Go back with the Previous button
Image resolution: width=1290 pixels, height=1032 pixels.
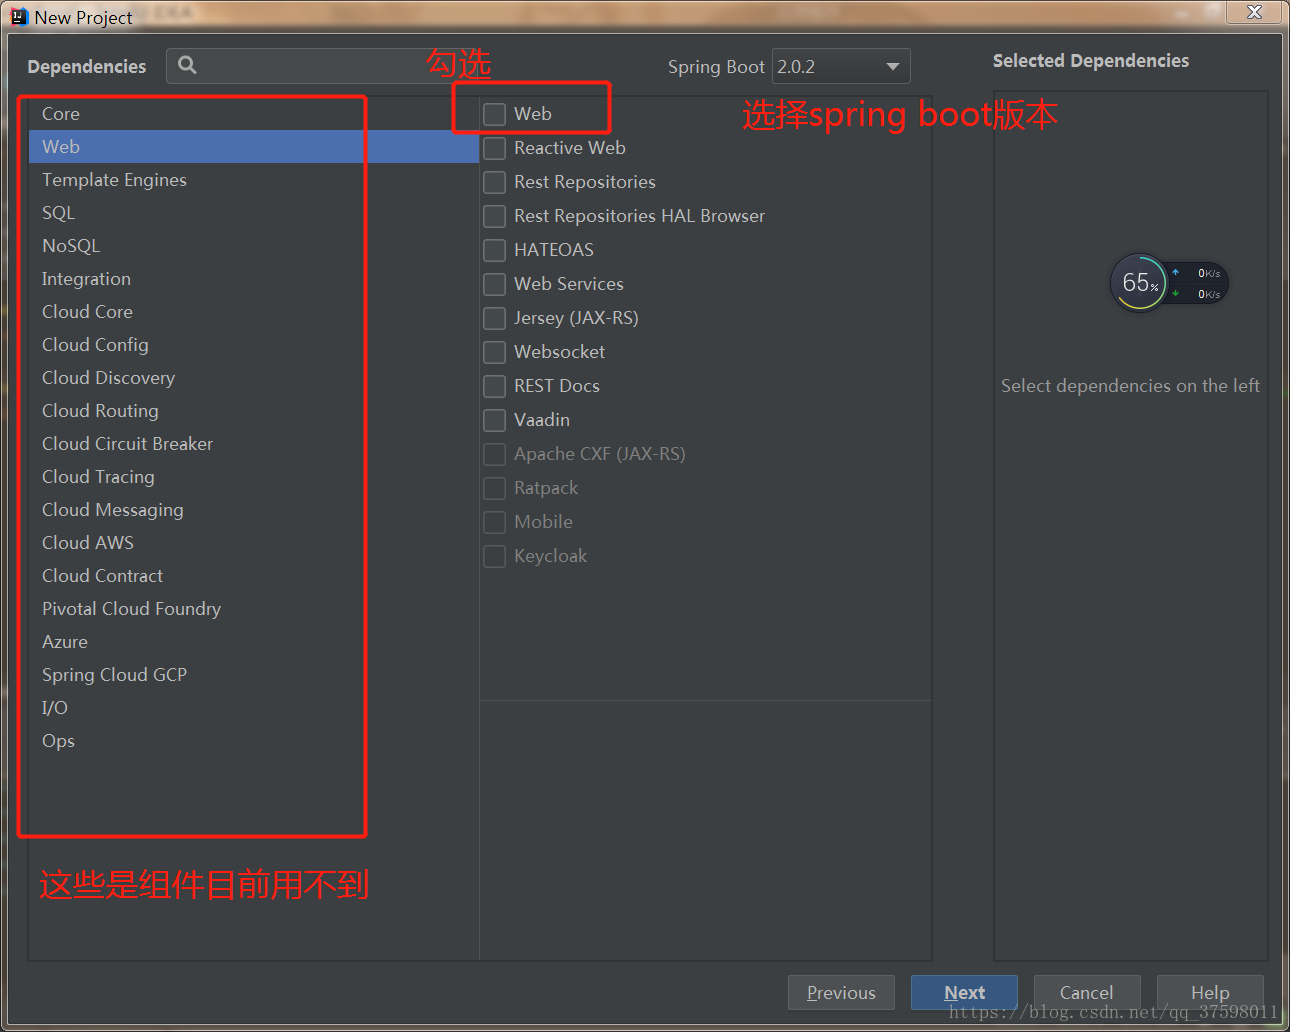click(x=841, y=993)
